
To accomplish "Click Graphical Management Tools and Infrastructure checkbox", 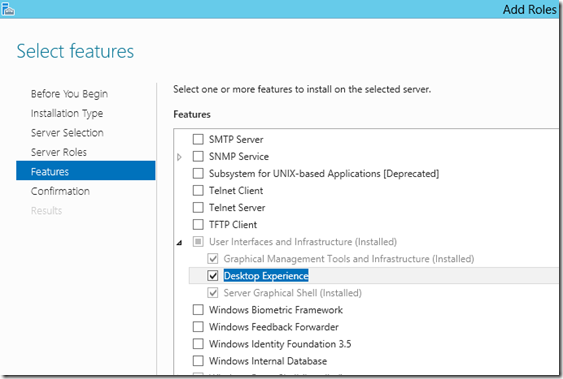I will click(213, 258).
